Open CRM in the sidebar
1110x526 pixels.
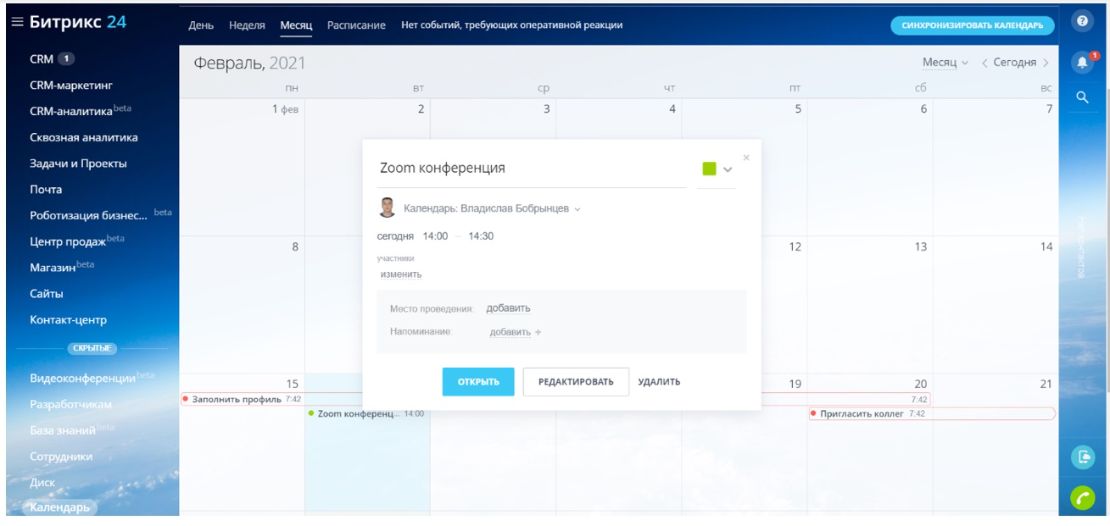click(41, 59)
